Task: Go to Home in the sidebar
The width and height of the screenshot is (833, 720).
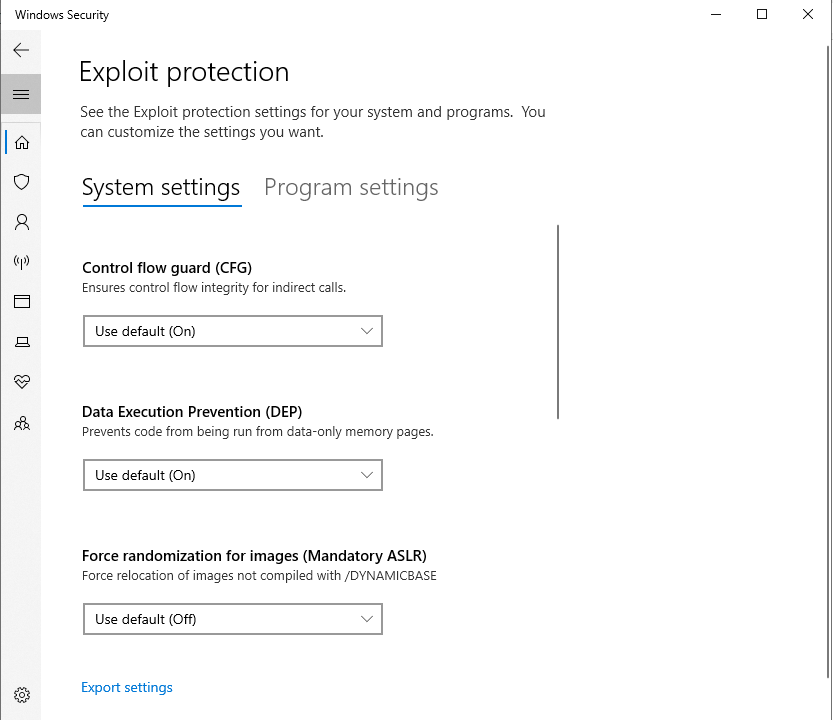Action: click(x=22, y=142)
